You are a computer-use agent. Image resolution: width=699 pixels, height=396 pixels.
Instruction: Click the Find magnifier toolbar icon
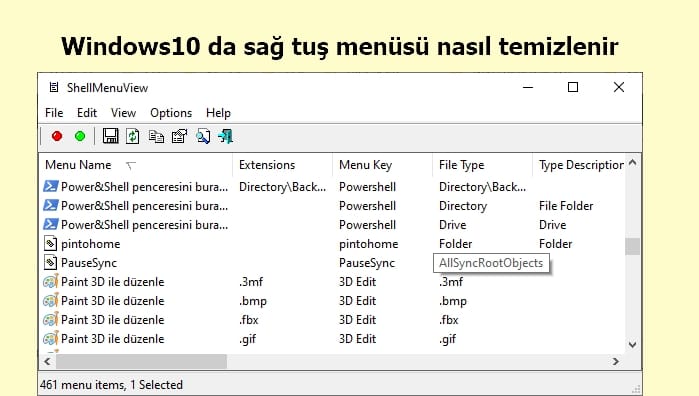203,136
